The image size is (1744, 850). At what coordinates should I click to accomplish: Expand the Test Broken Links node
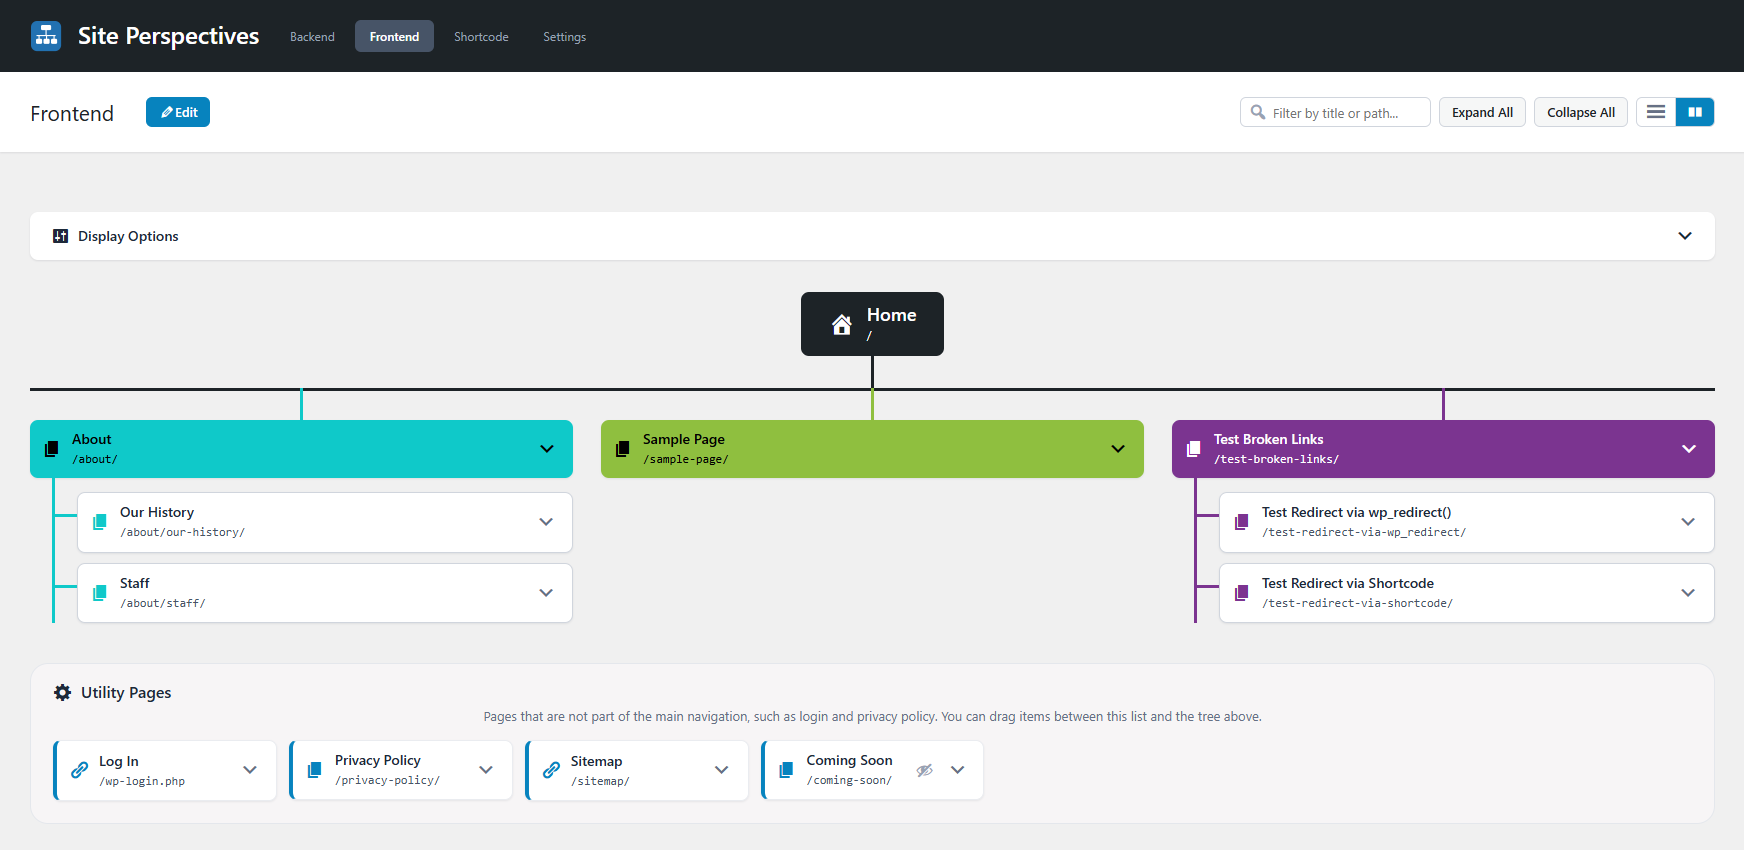coord(1689,449)
